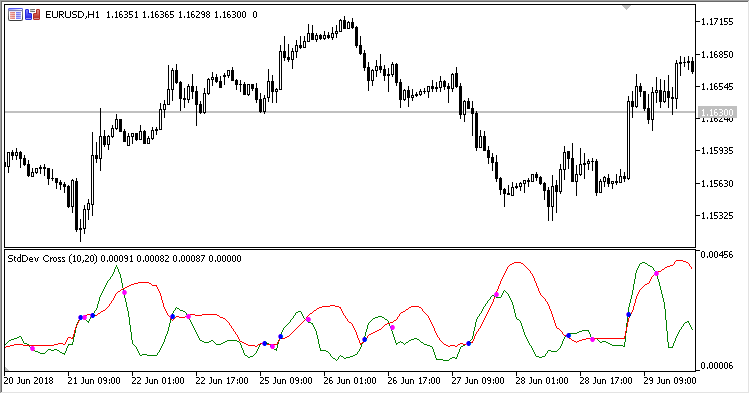Click the last magenta crossover dot near 29 Jun

tap(657, 274)
